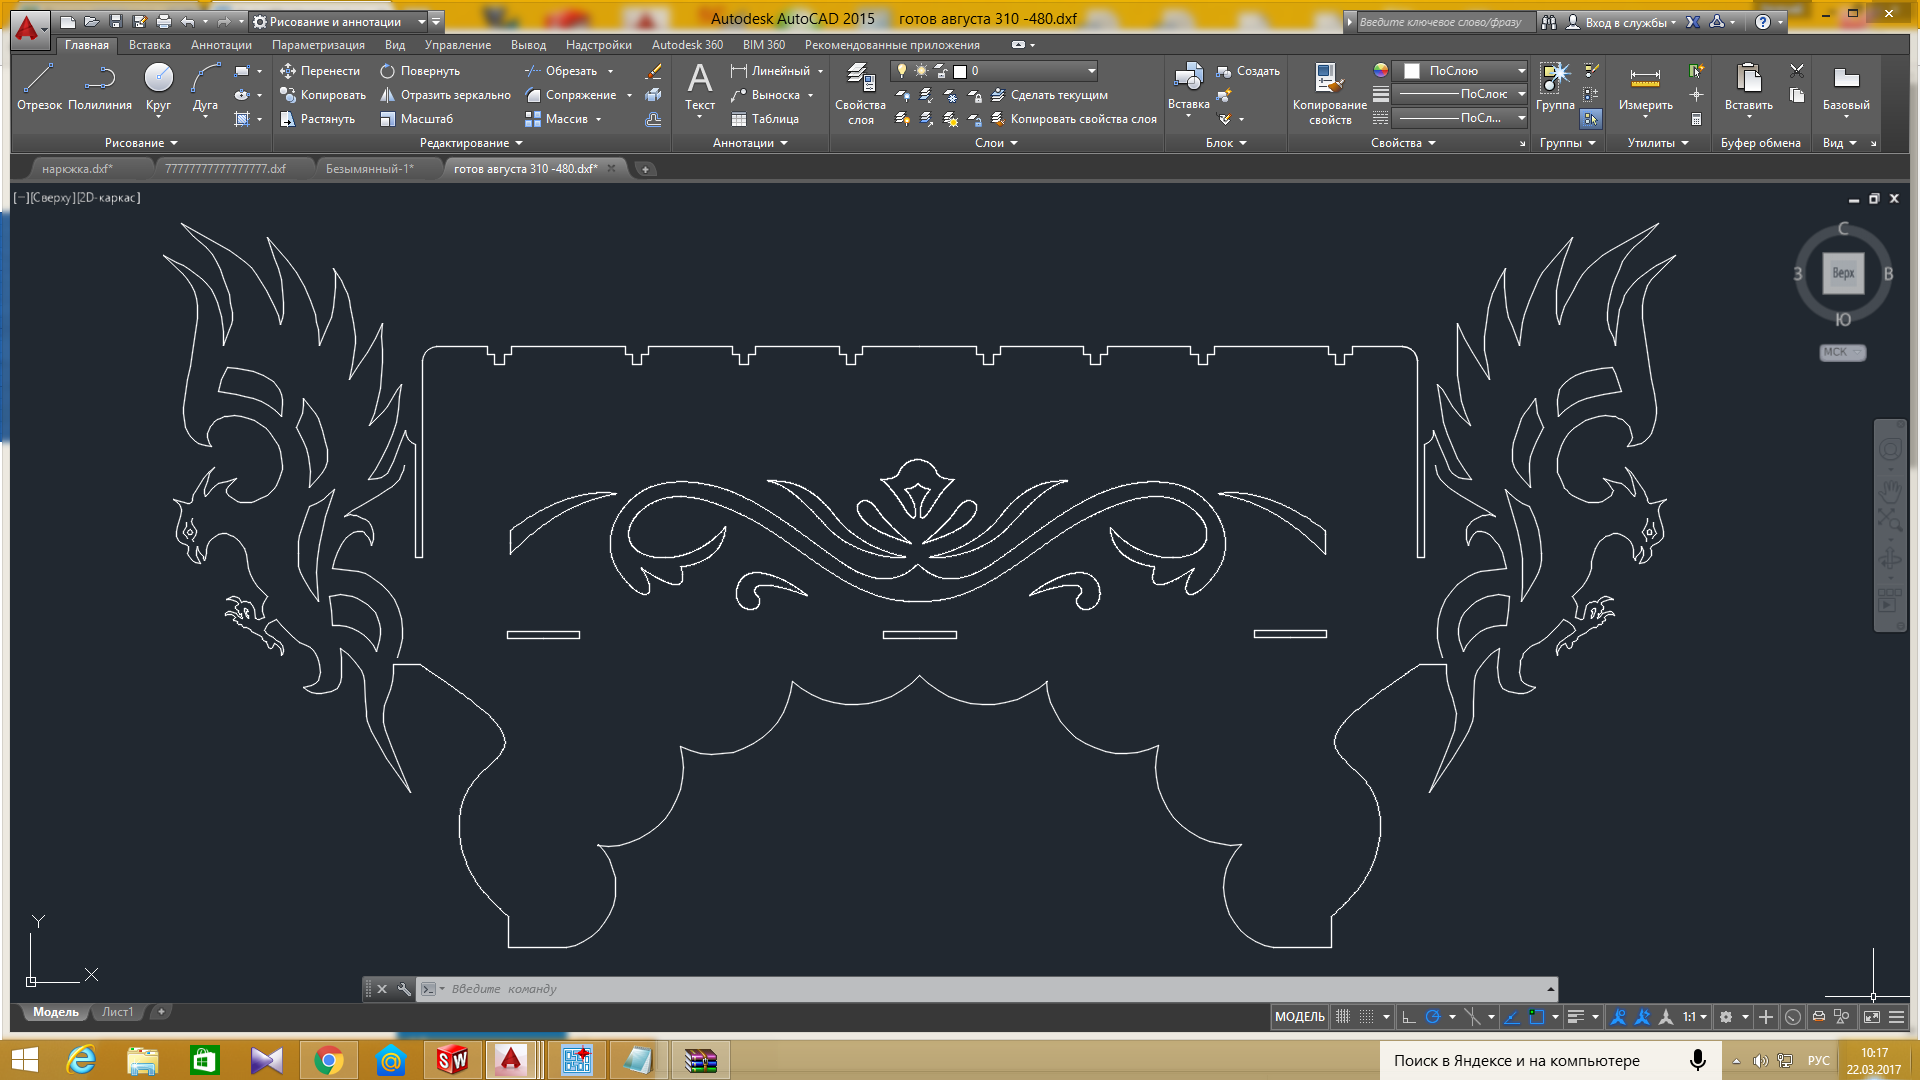This screenshot has height=1080, width=1920.
Task: Click the Копировать (Copy) tool
Action: click(x=320, y=94)
